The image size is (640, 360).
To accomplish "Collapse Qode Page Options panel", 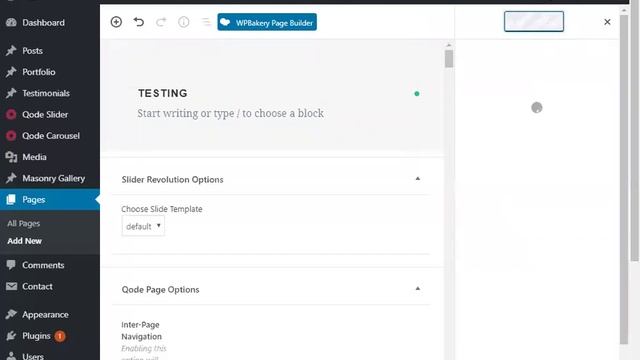I will 418,289.
